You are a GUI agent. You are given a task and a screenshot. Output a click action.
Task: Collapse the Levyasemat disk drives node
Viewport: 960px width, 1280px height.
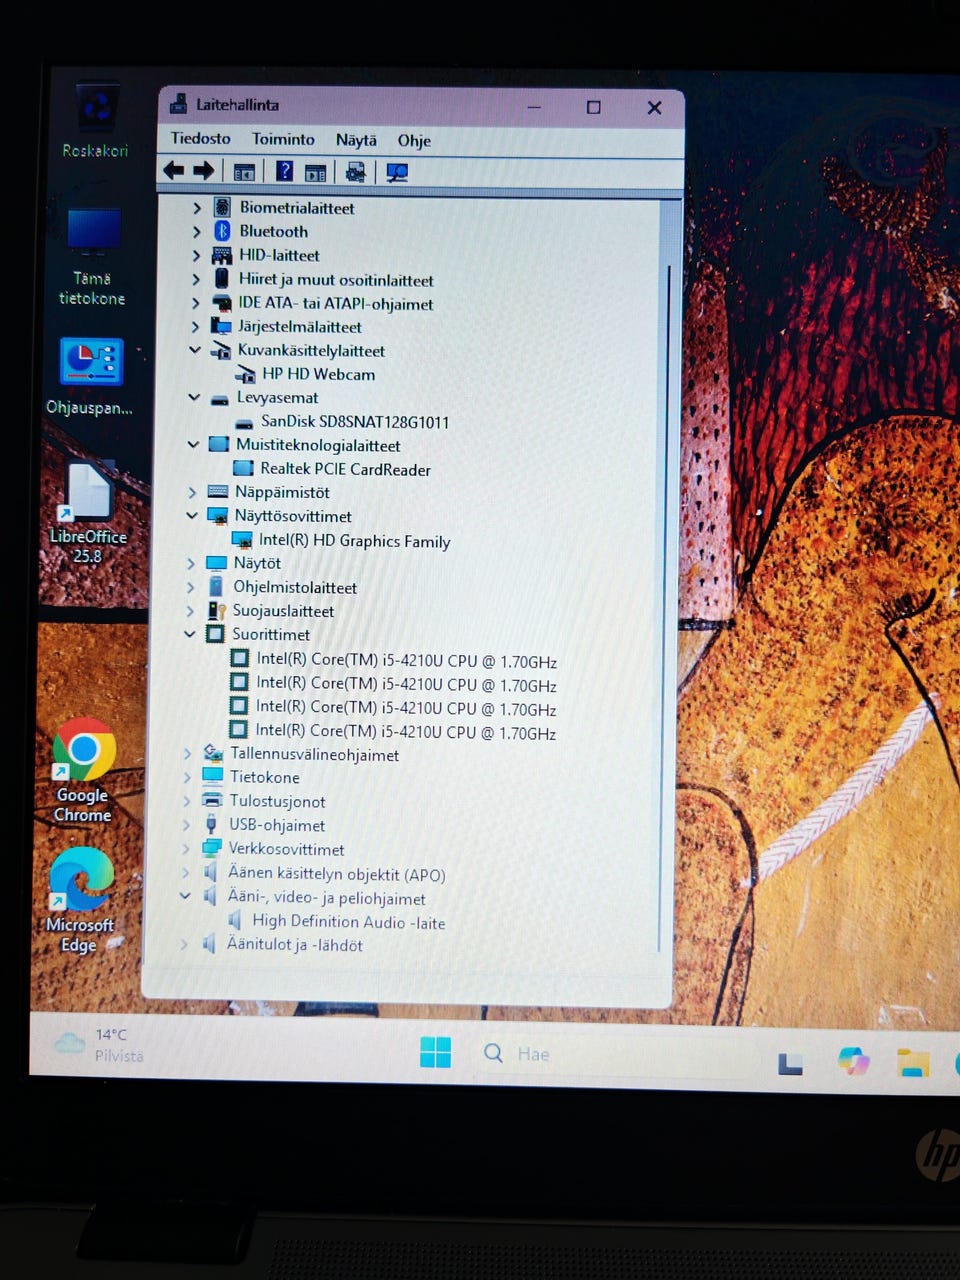pos(193,397)
